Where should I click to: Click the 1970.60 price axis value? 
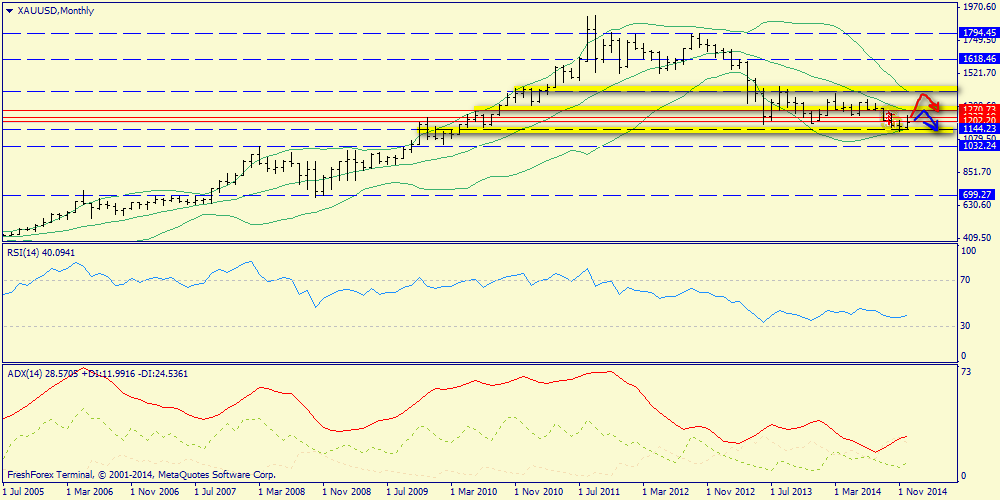(x=979, y=7)
